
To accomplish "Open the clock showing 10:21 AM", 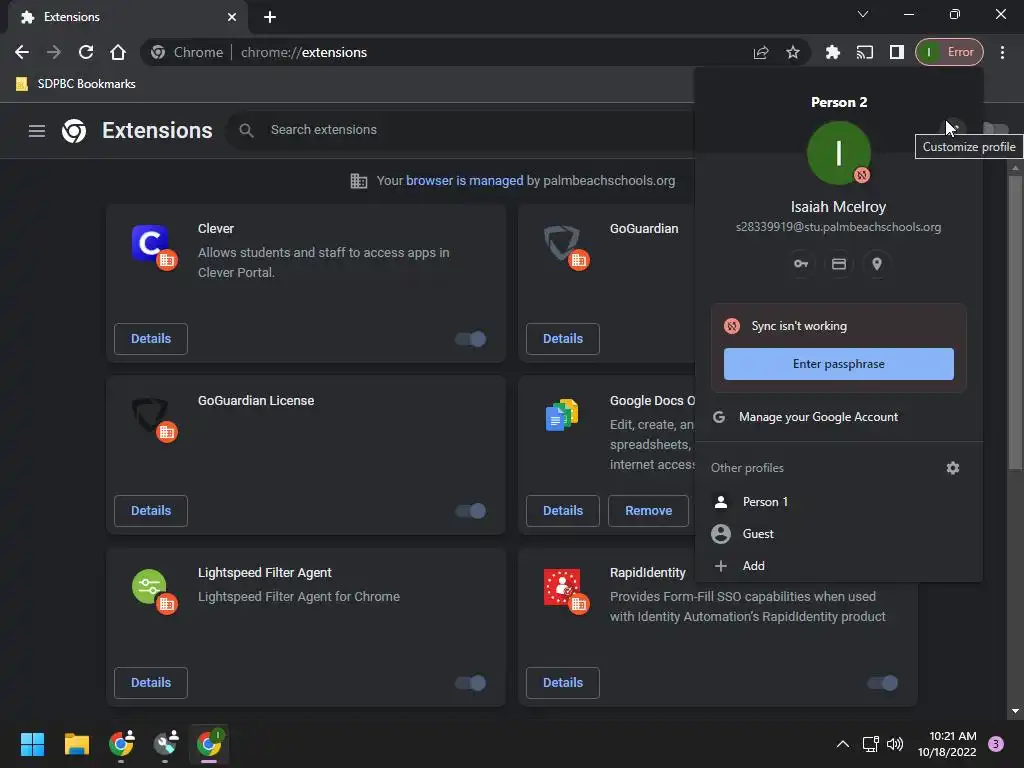I will tap(946, 744).
